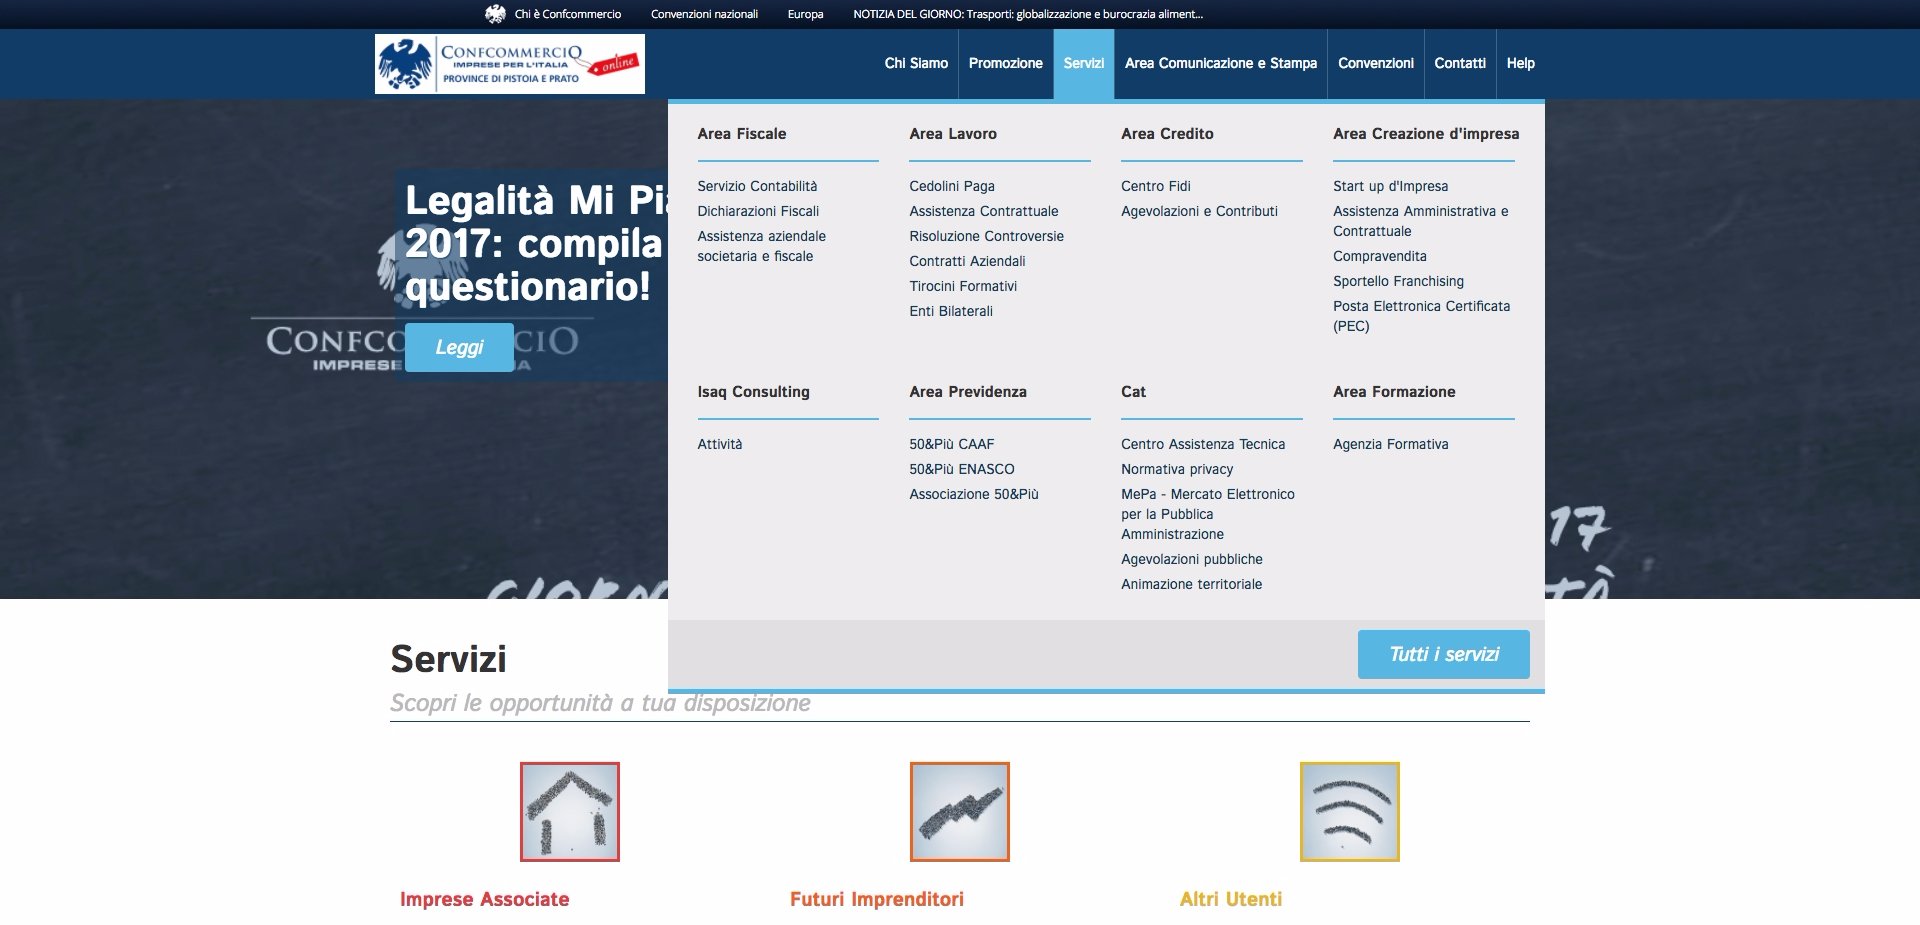
Task: Open Tirocini Formativi
Action: point(963,286)
